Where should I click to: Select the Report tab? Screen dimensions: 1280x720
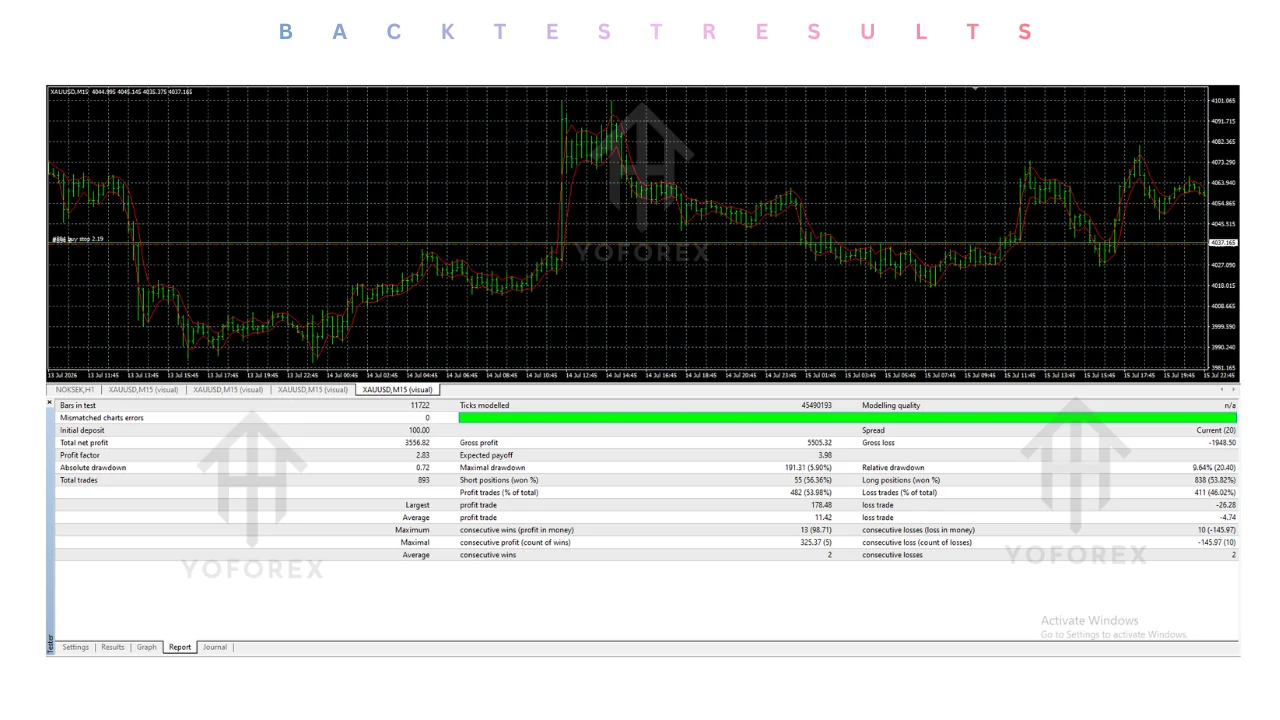[180, 647]
